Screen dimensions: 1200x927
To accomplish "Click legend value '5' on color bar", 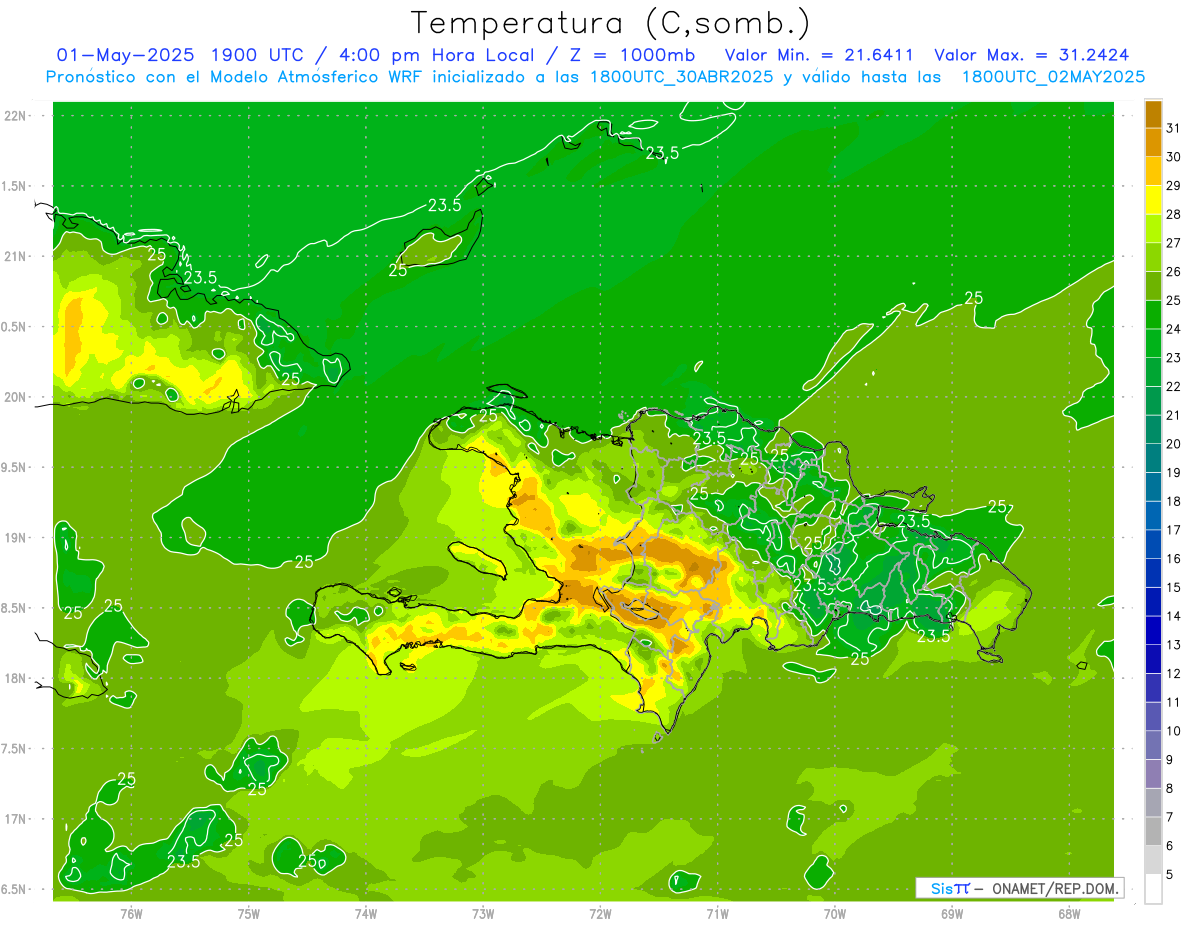I will pos(1169,875).
